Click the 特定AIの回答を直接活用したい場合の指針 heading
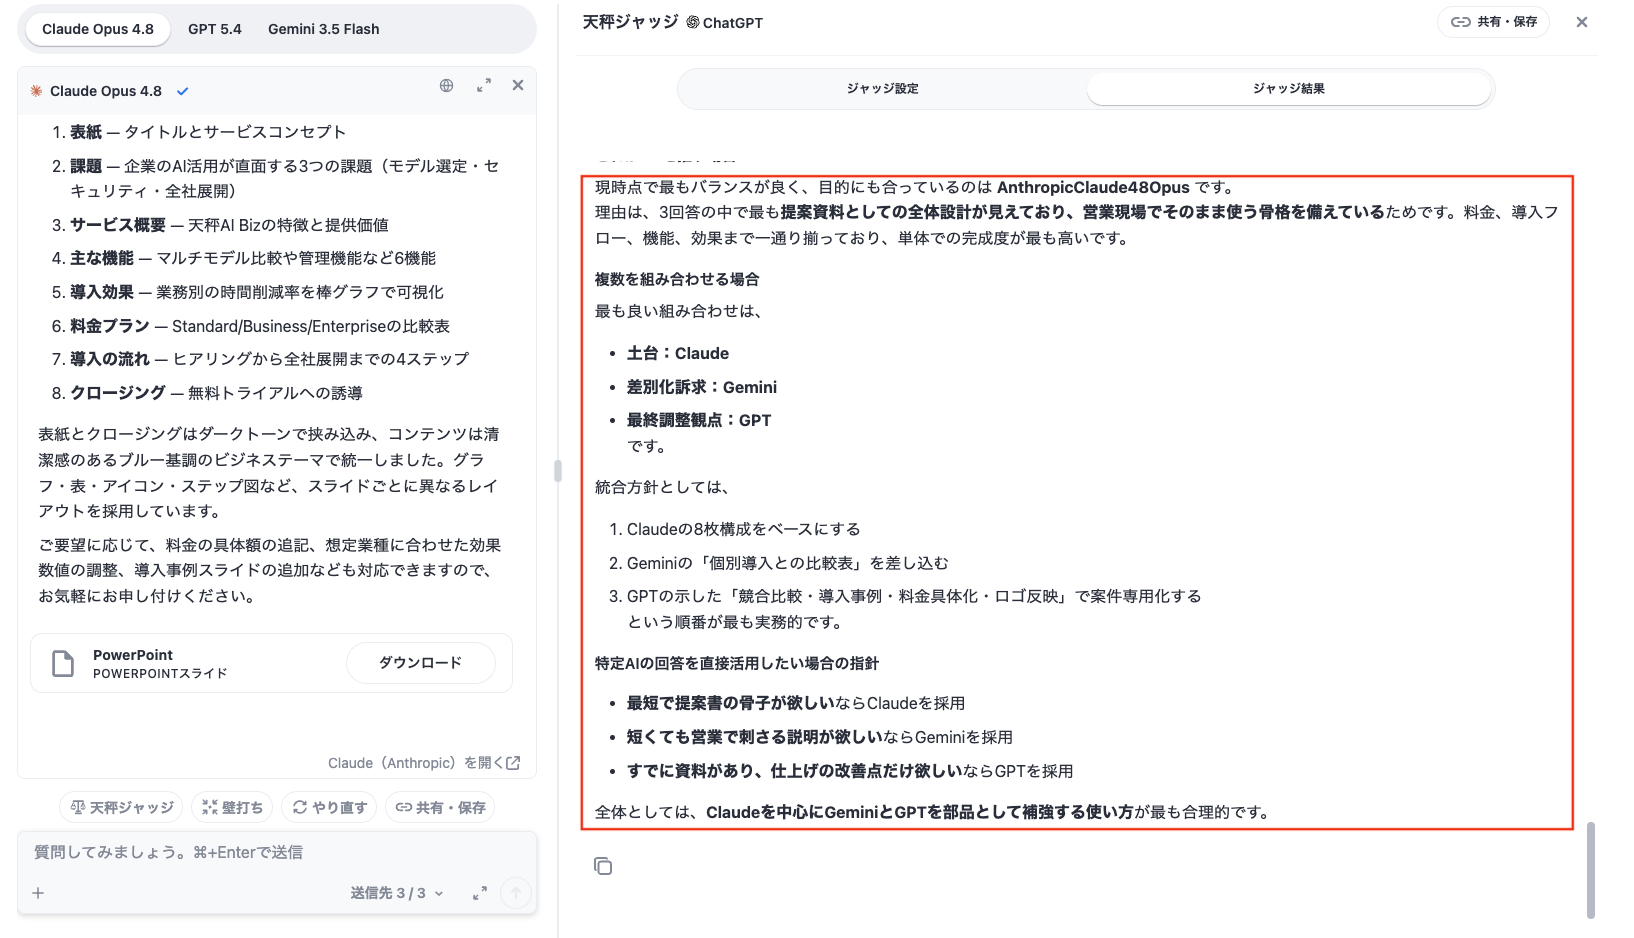This screenshot has width=1634, height=938. pos(737,663)
